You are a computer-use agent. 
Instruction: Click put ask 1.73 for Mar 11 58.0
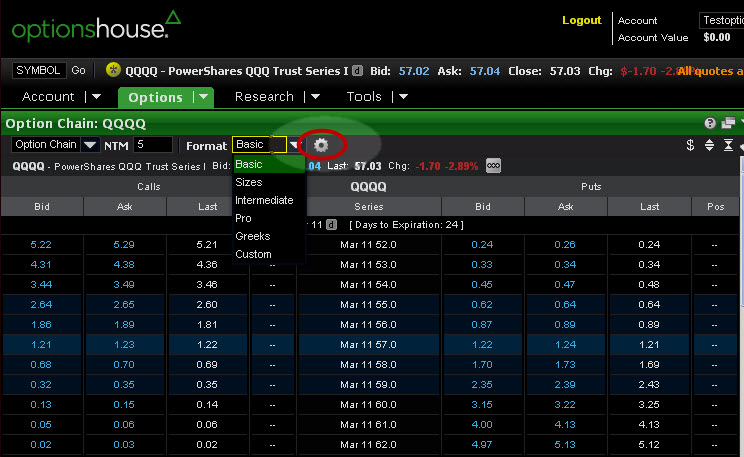[x=565, y=364]
